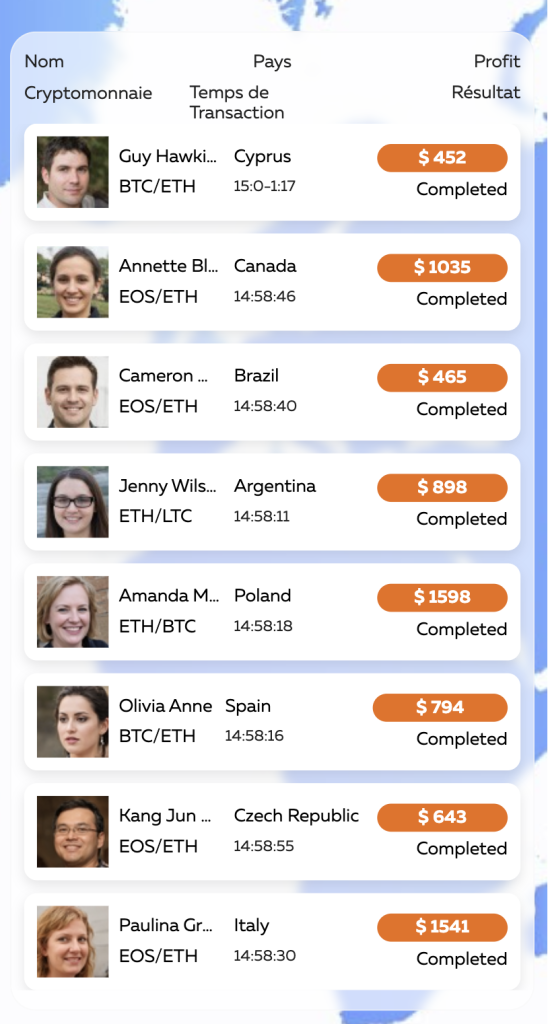Select Kang Jun's avatar image
548x1024 pixels.
(x=73, y=831)
